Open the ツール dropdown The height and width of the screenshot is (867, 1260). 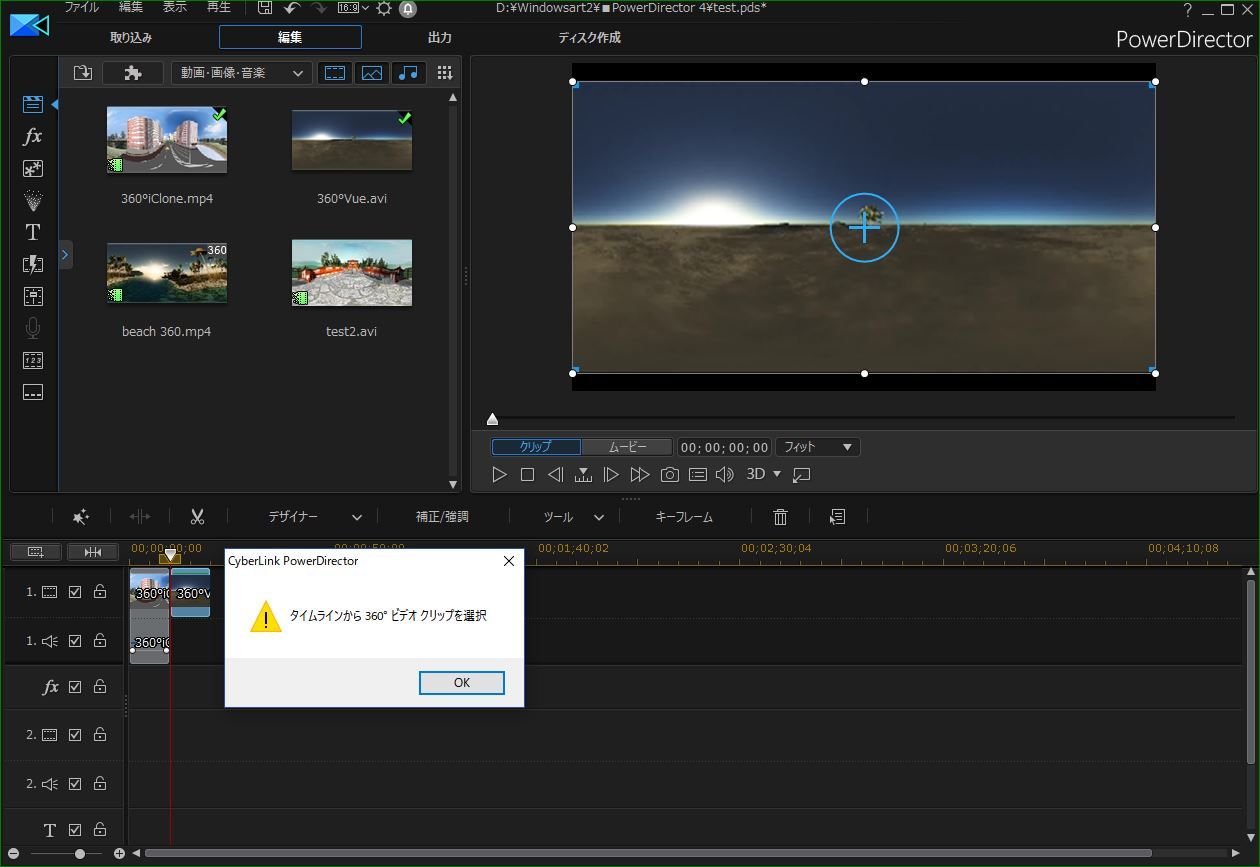tap(573, 517)
